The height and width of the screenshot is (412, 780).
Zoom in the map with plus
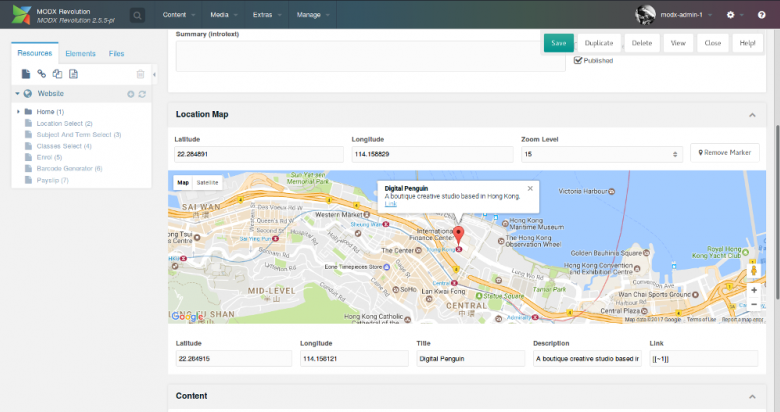pyautogui.click(x=754, y=290)
